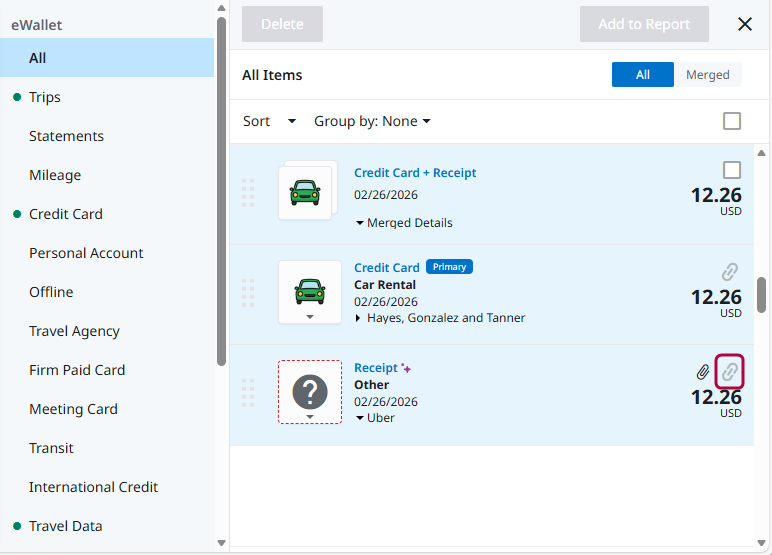Click the drag handle on Car Rental row

tap(248, 292)
